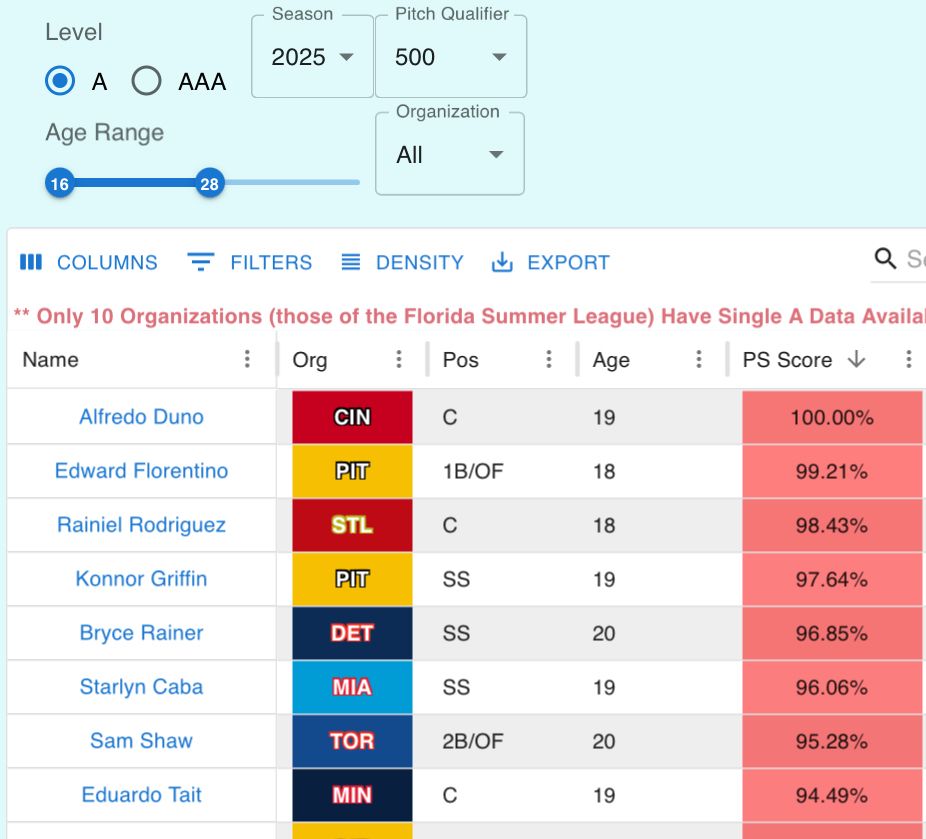Click the 98.43% PS Score cell
The height and width of the screenshot is (839, 926).
[x=832, y=525]
